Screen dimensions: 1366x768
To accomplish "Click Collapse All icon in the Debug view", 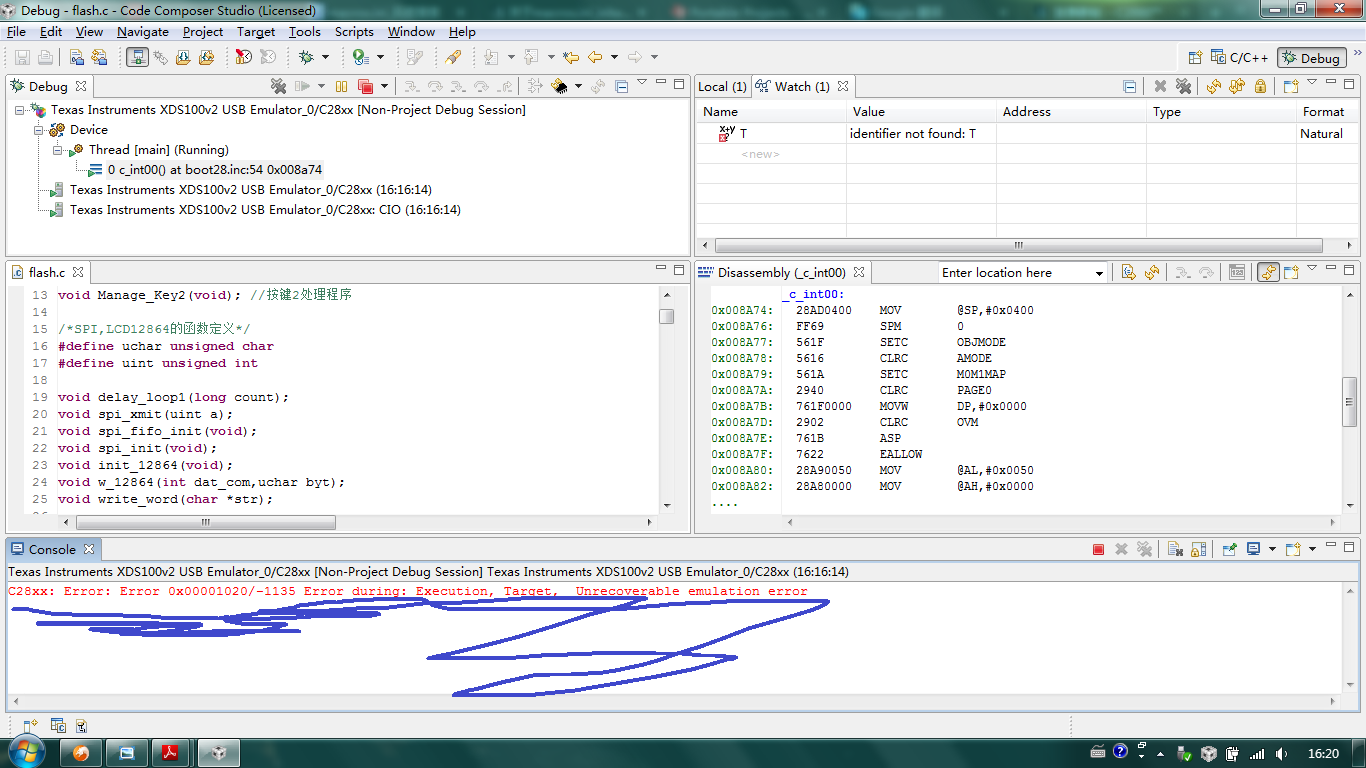I will [621, 86].
